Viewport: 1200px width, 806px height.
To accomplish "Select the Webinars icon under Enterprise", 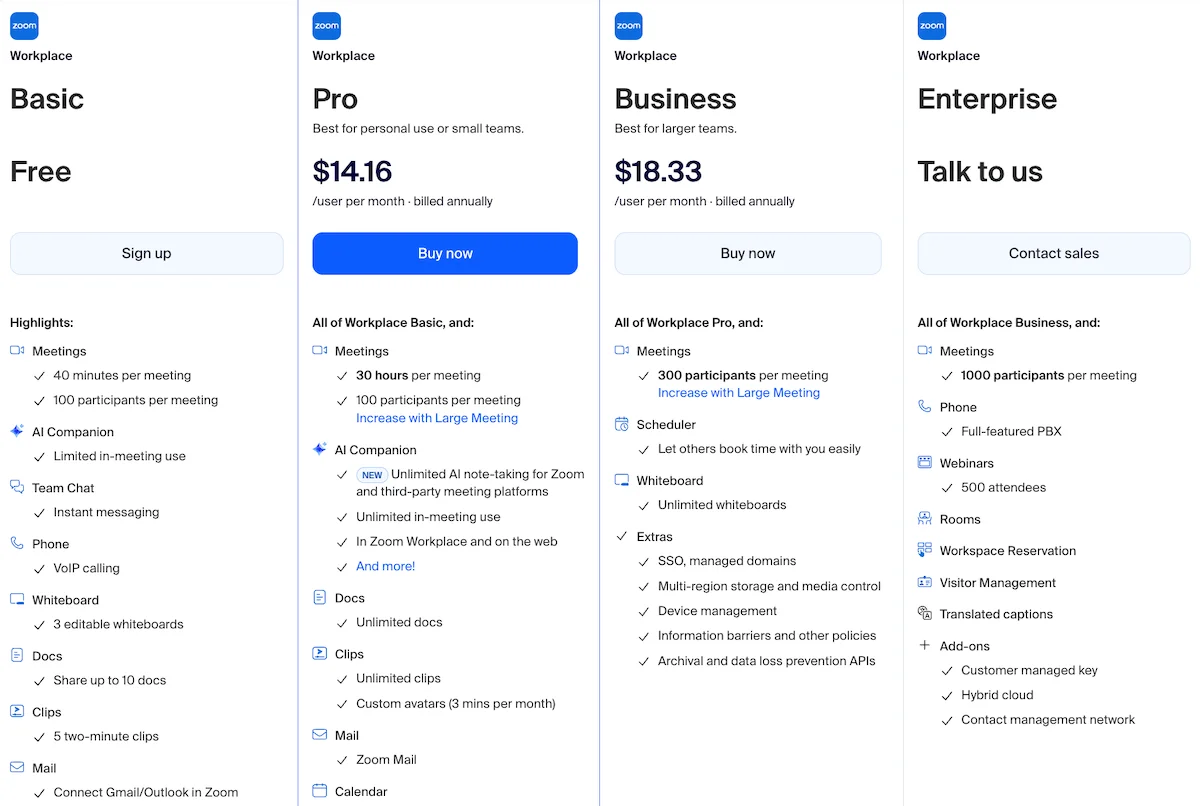I will 924,463.
